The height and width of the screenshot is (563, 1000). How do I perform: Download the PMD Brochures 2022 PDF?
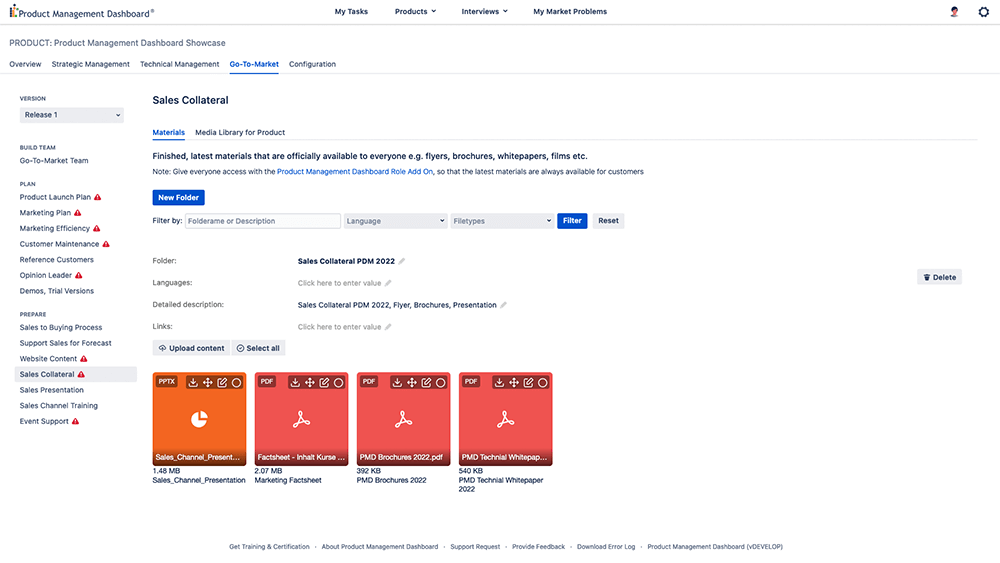[397, 383]
